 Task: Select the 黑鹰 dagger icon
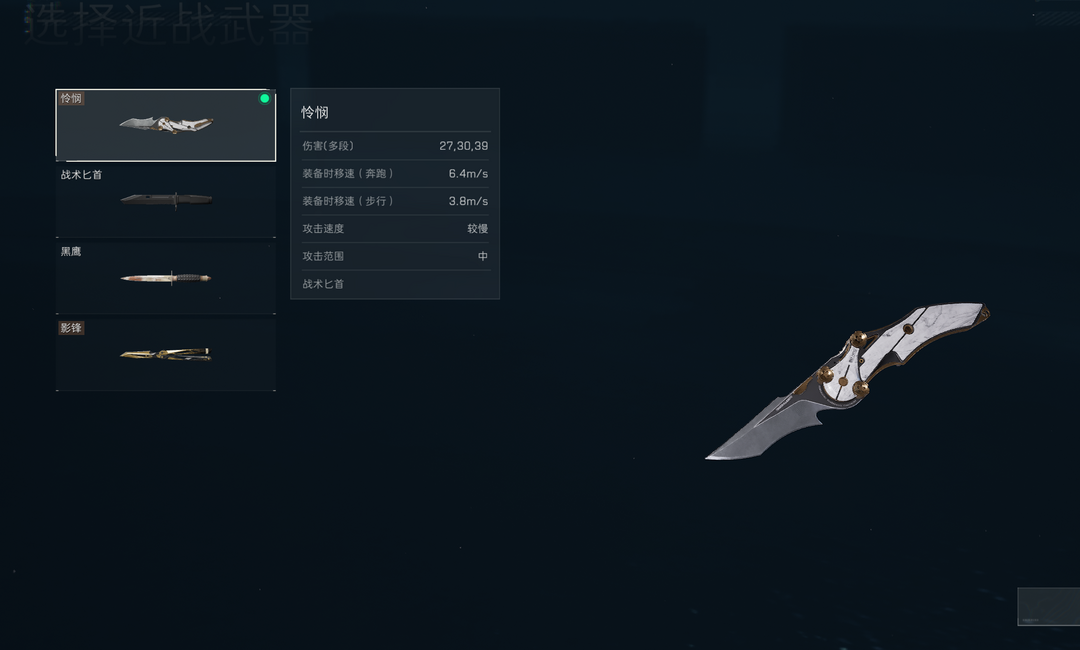(166, 277)
